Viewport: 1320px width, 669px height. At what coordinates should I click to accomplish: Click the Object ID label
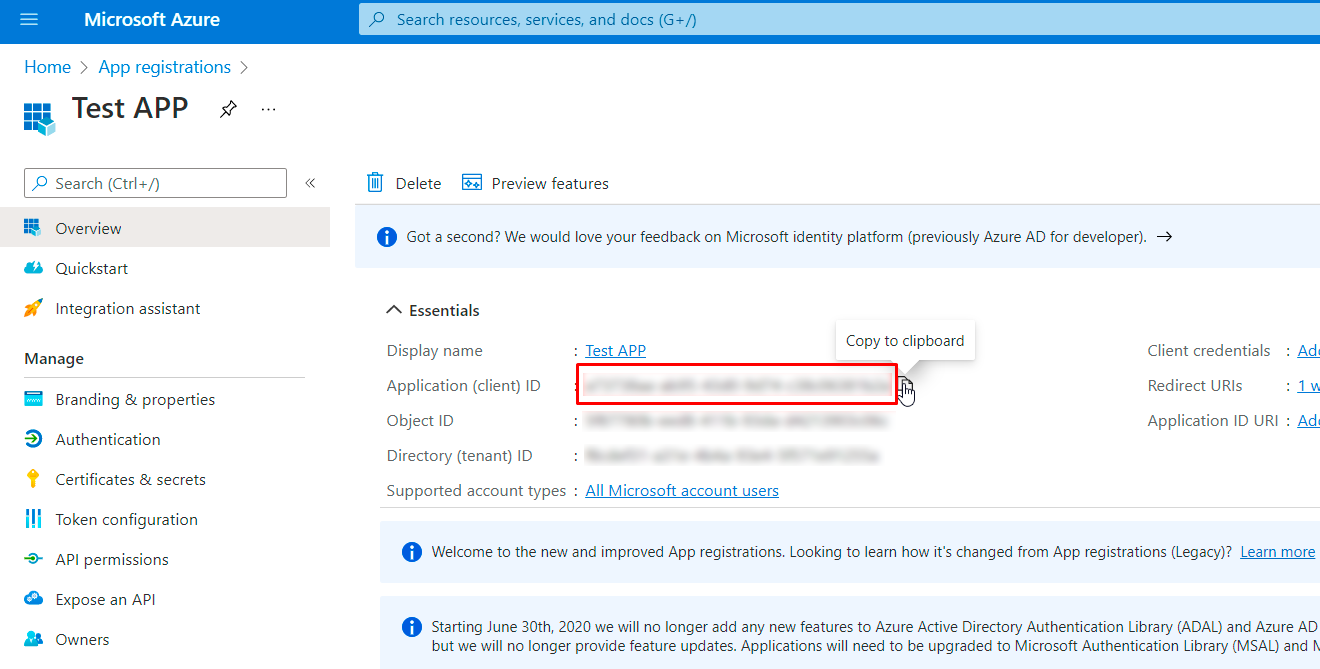420,421
